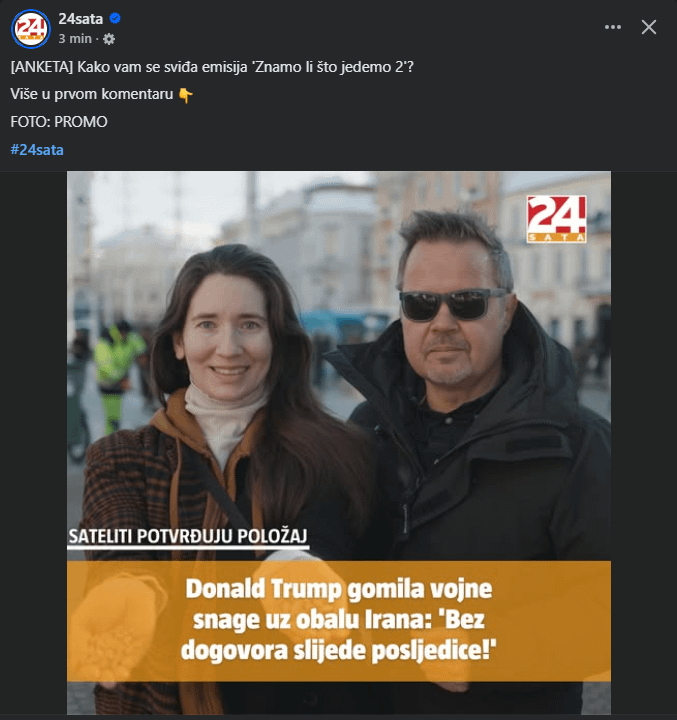This screenshot has width=677, height=720.
Task: Click the orange Donald Trump headline banner
Action: 339,621
